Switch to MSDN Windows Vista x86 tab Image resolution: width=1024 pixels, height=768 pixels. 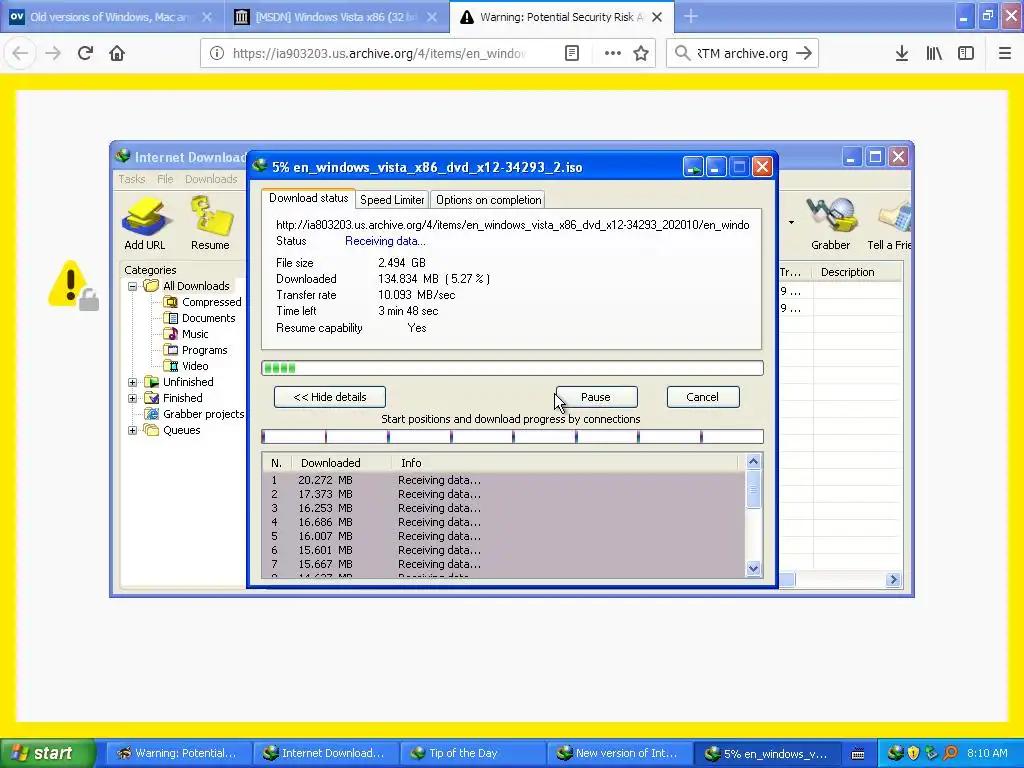click(337, 17)
